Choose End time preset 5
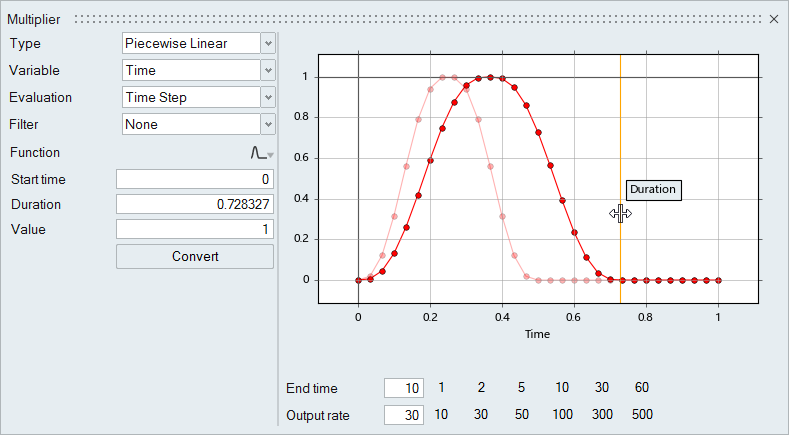Image resolution: width=789 pixels, height=435 pixels. click(521, 388)
